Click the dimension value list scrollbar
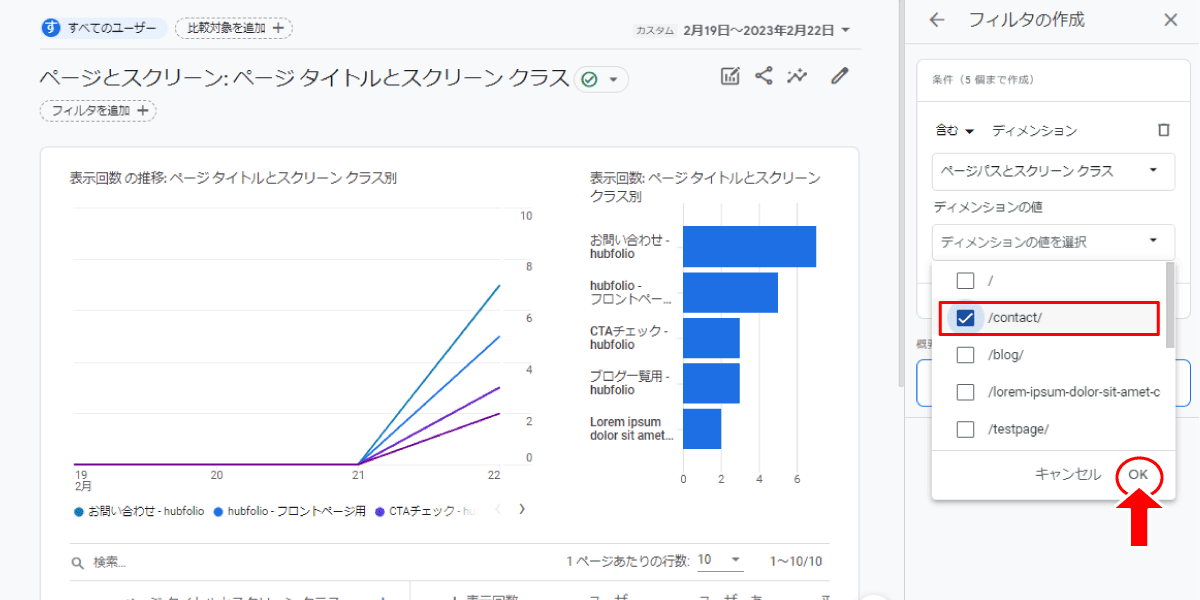Viewport: 1200px width, 600px height. [x=1170, y=305]
